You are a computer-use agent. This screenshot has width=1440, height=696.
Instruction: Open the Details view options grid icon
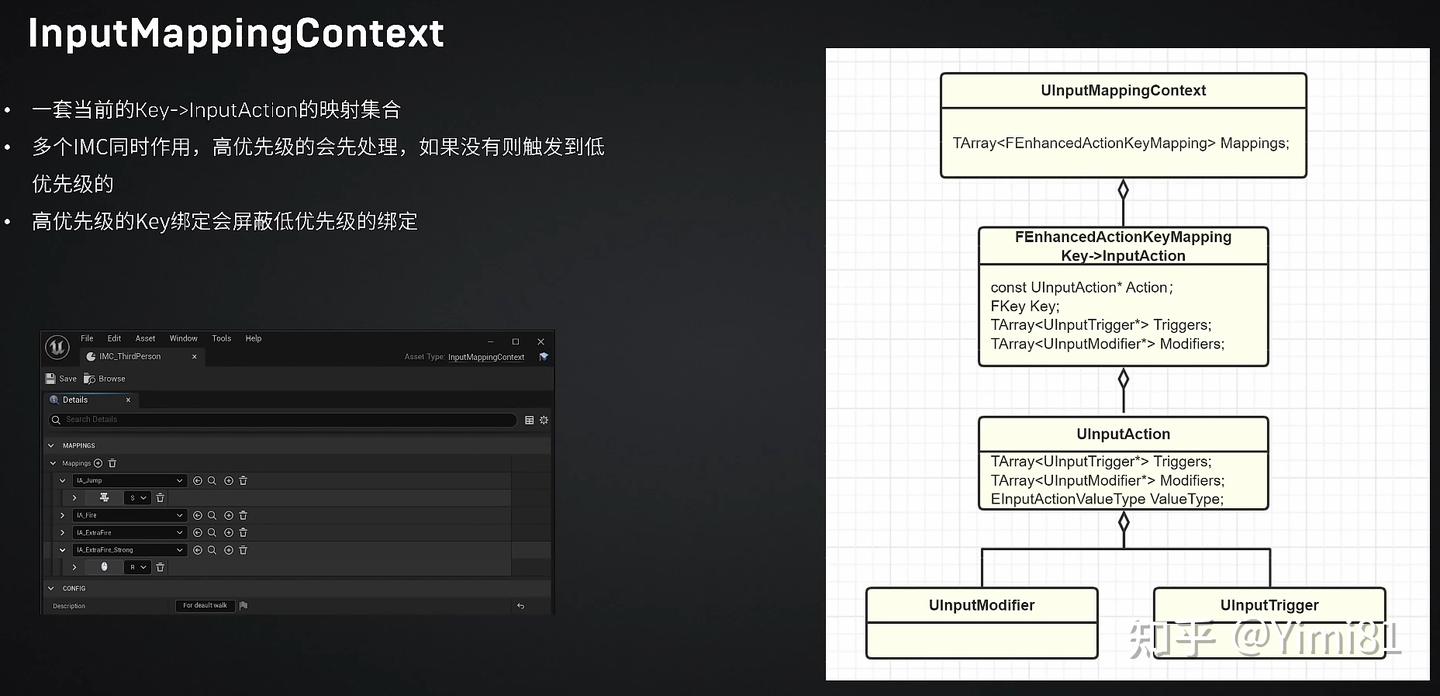coord(529,420)
